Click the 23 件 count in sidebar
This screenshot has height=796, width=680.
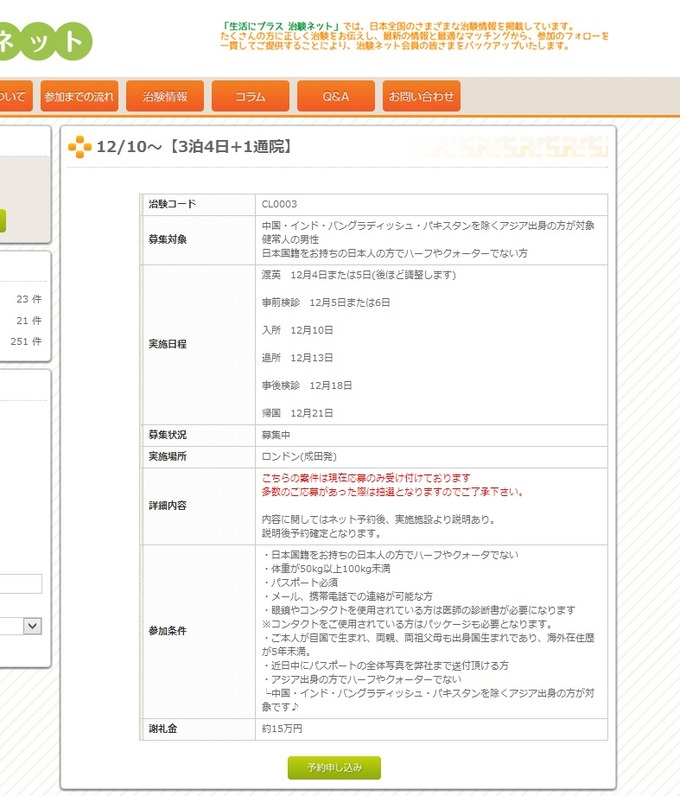[x=29, y=299]
